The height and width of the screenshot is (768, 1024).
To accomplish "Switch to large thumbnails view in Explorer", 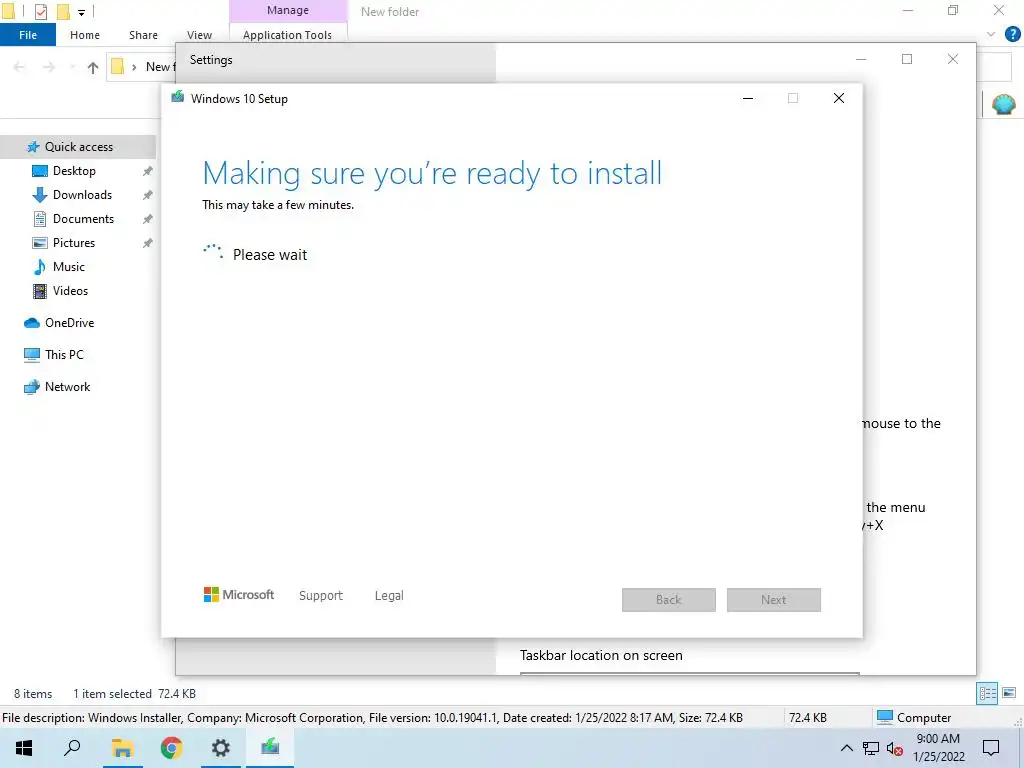I will 1010,694.
